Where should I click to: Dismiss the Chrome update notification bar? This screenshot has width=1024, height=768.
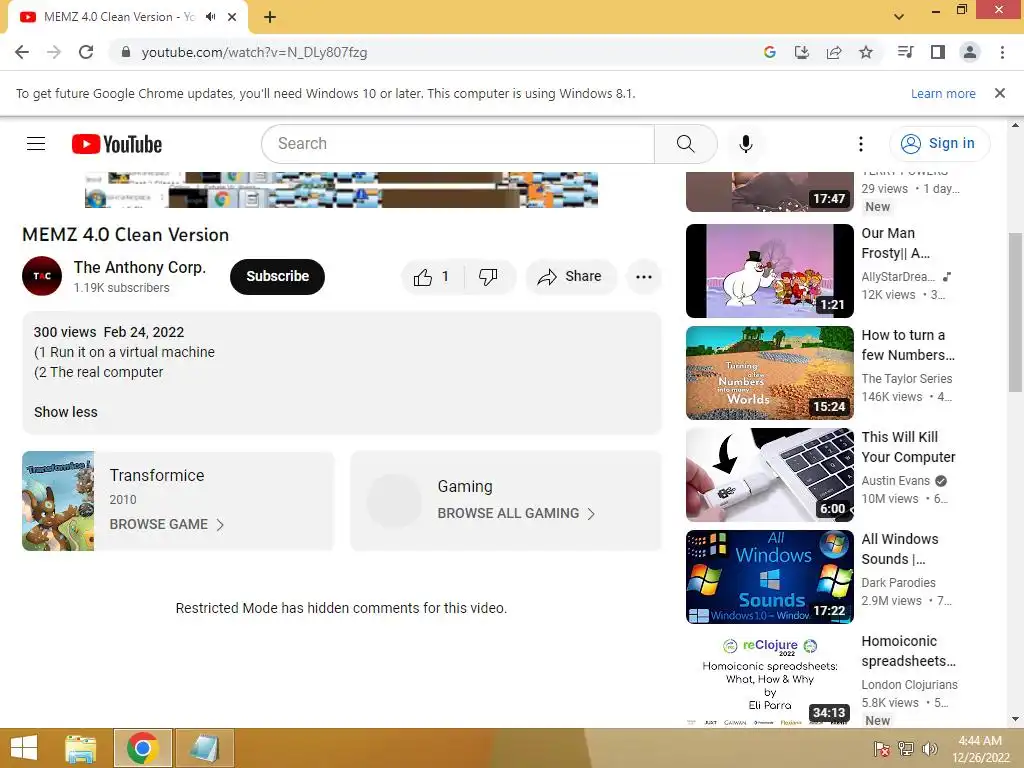click(1000, 93)
